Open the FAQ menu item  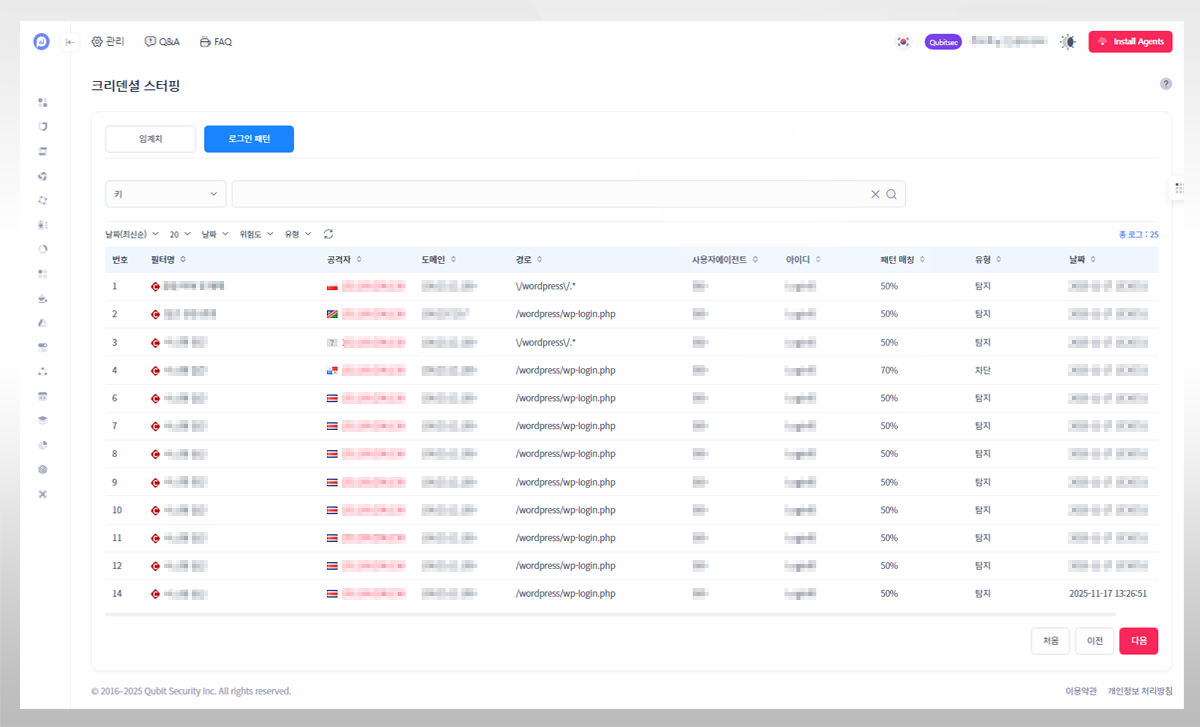(x=216, y=42)
